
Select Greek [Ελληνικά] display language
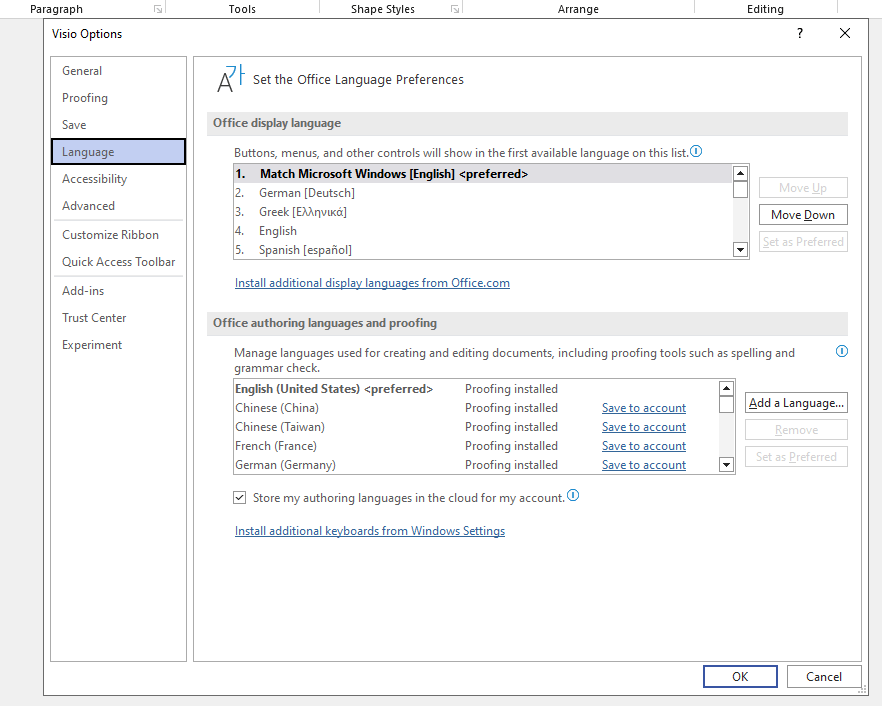(483, 212)
